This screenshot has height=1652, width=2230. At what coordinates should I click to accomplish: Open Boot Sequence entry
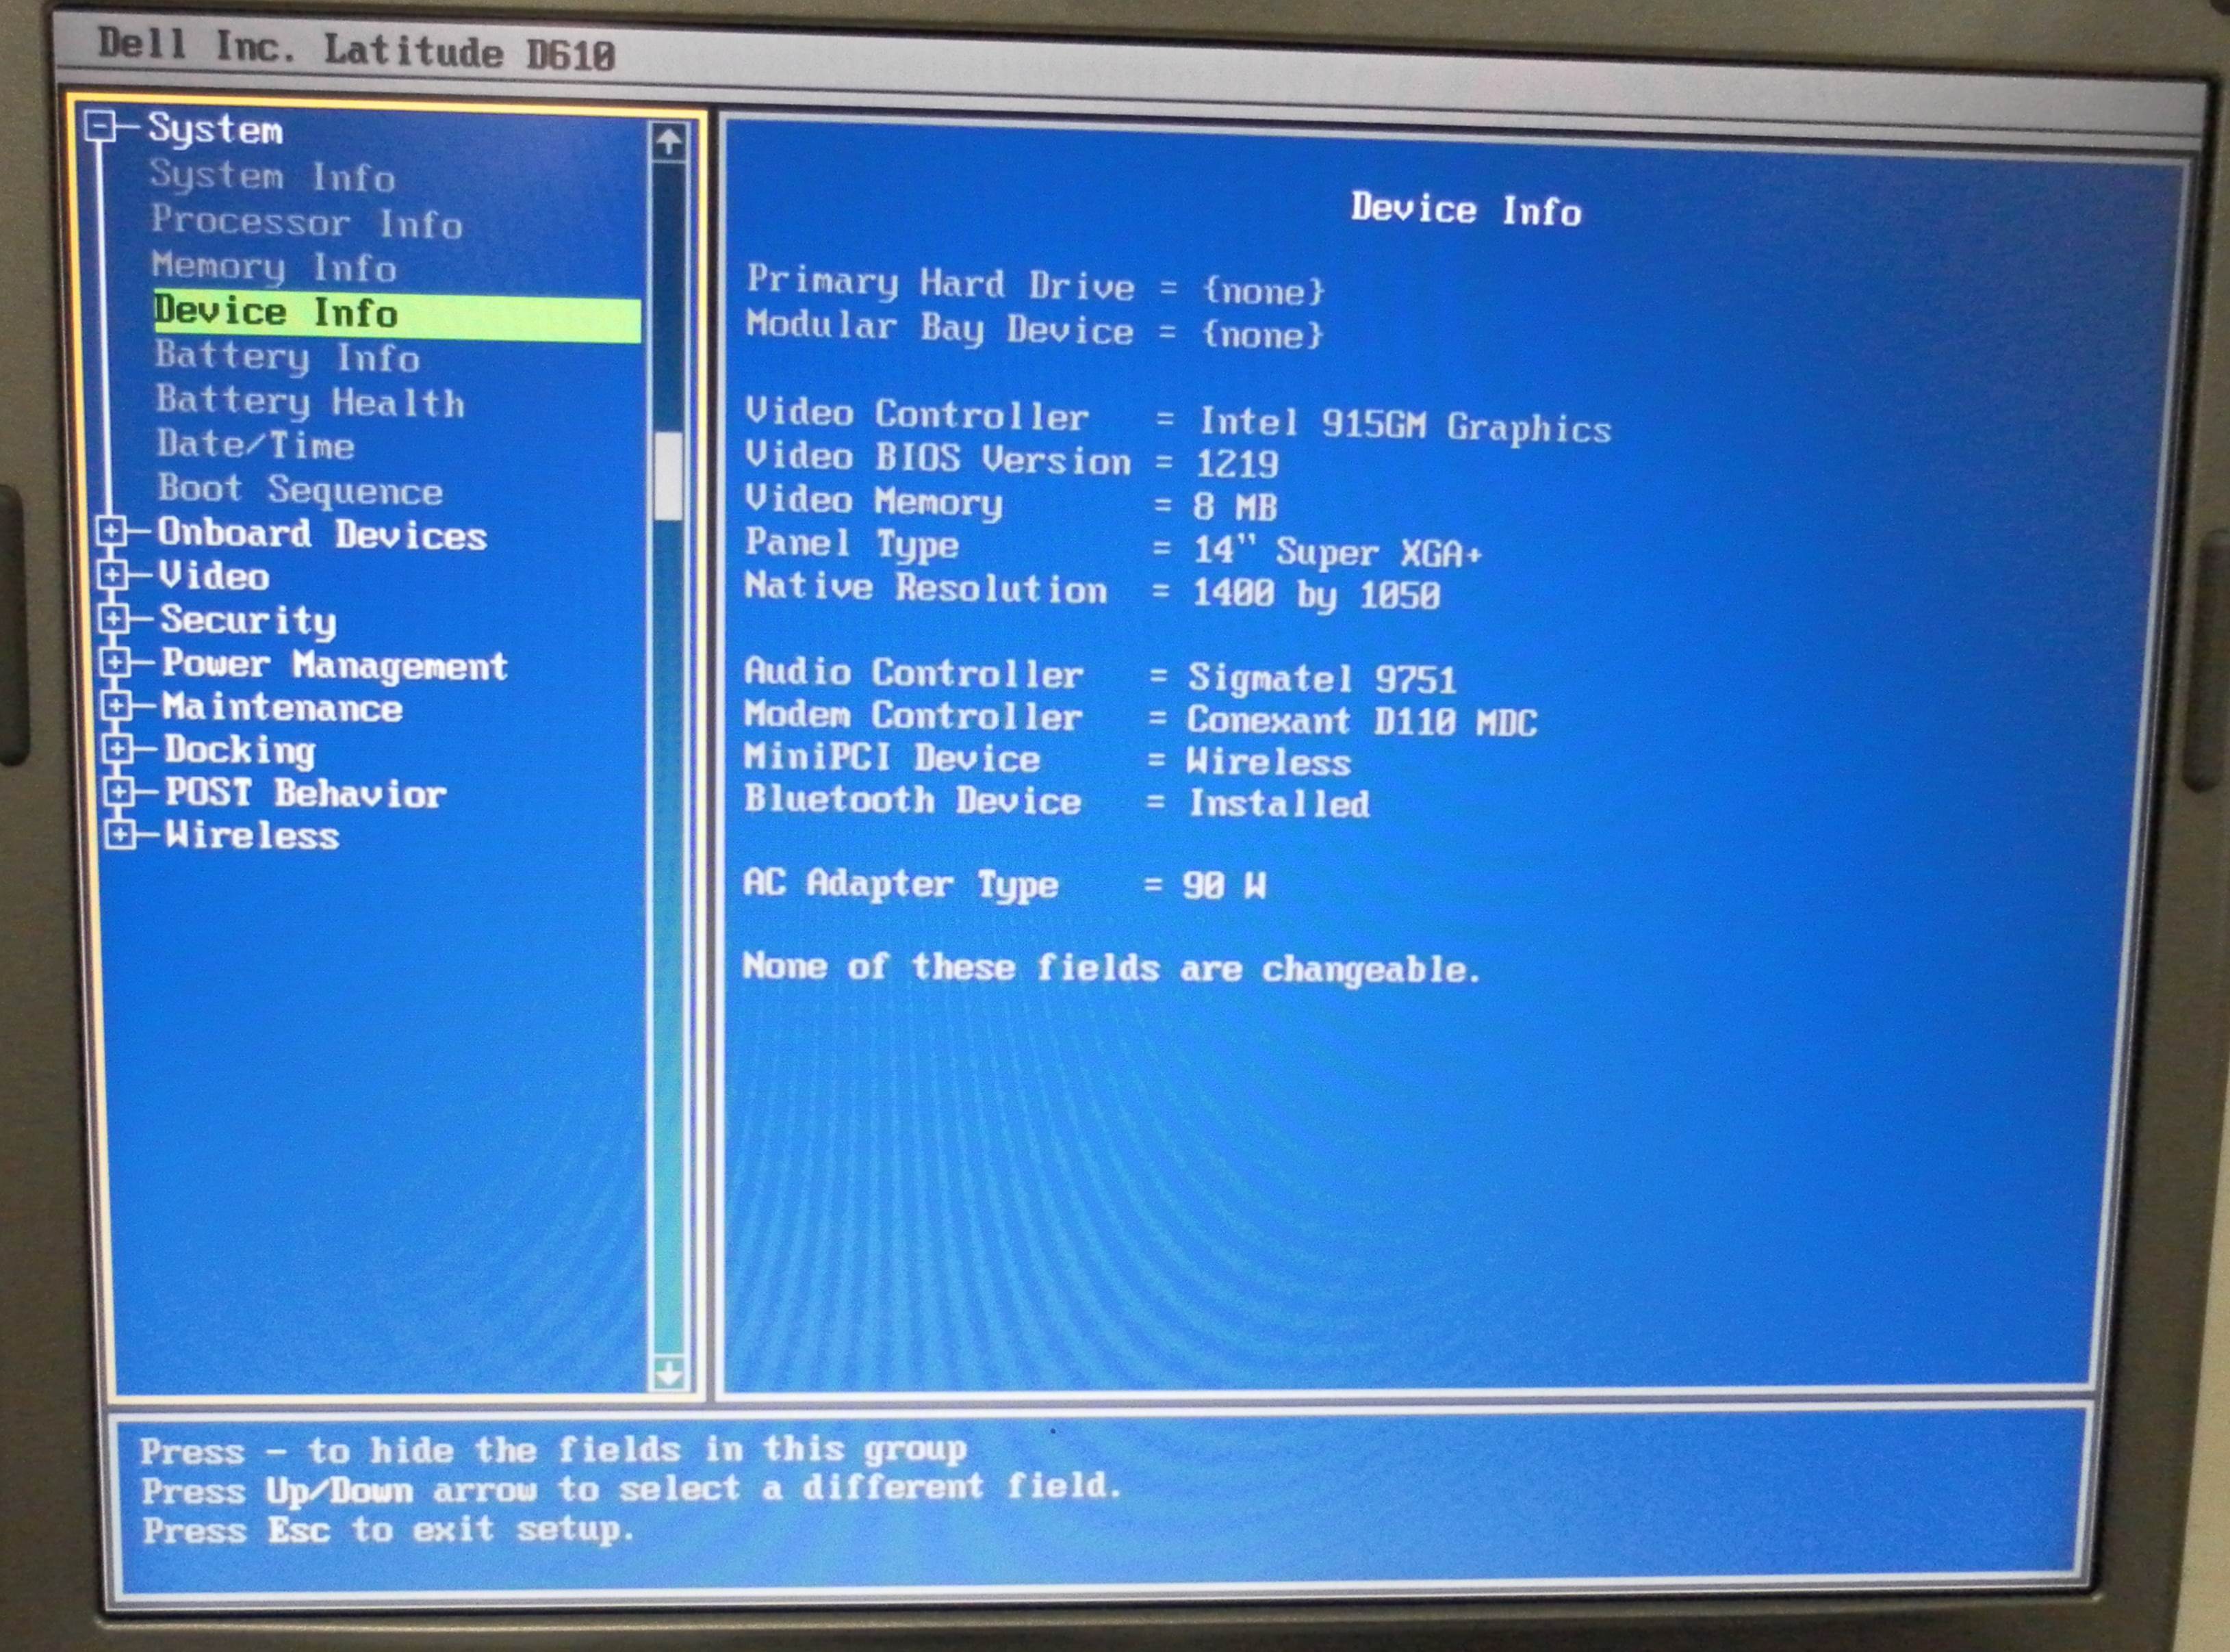pos(300,489)
